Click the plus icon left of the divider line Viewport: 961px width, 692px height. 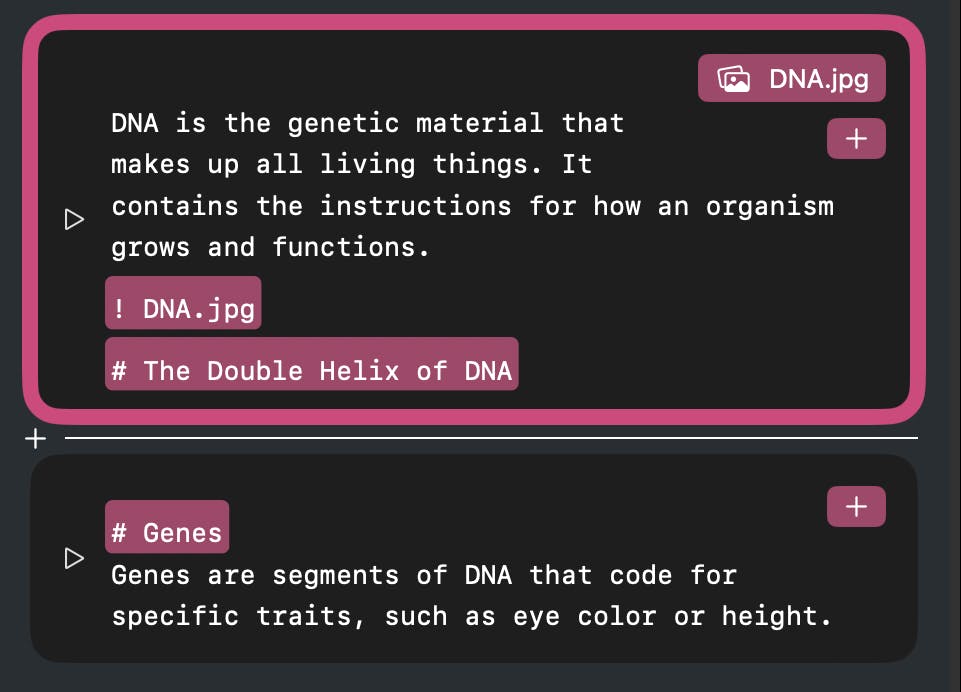click(x=36, y=438)
